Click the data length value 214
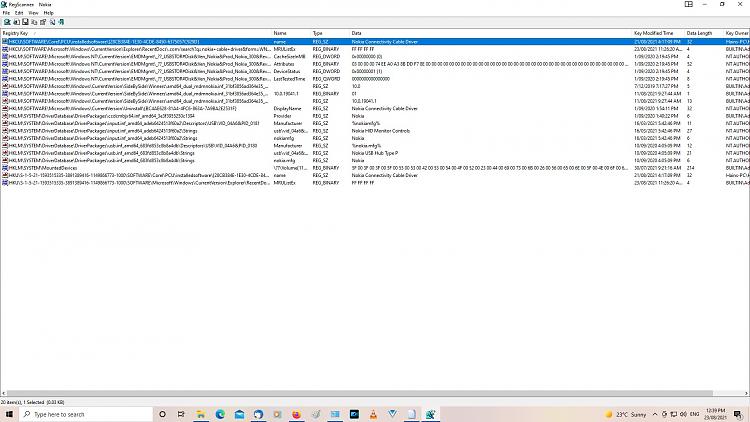 (x=691, y=168)
